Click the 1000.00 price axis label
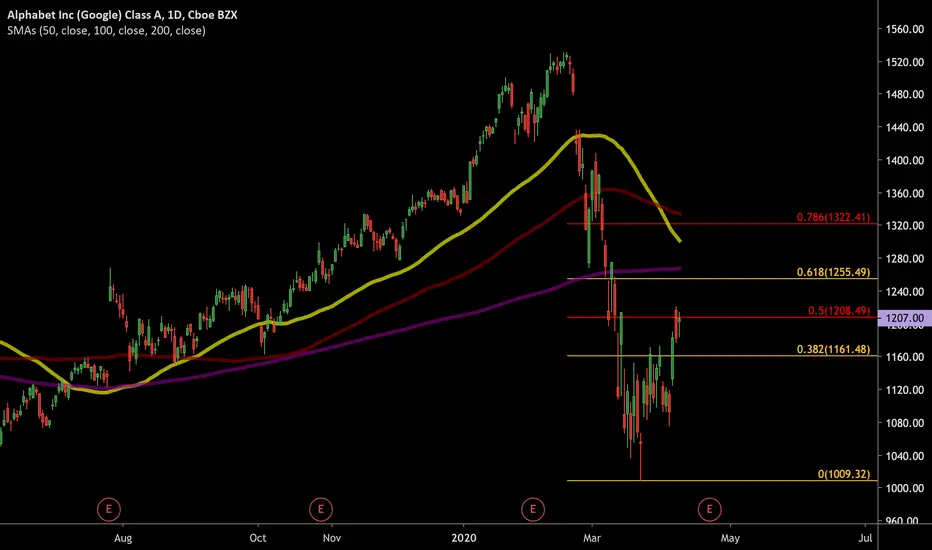932x550 pixels. (x=905, y=488)
